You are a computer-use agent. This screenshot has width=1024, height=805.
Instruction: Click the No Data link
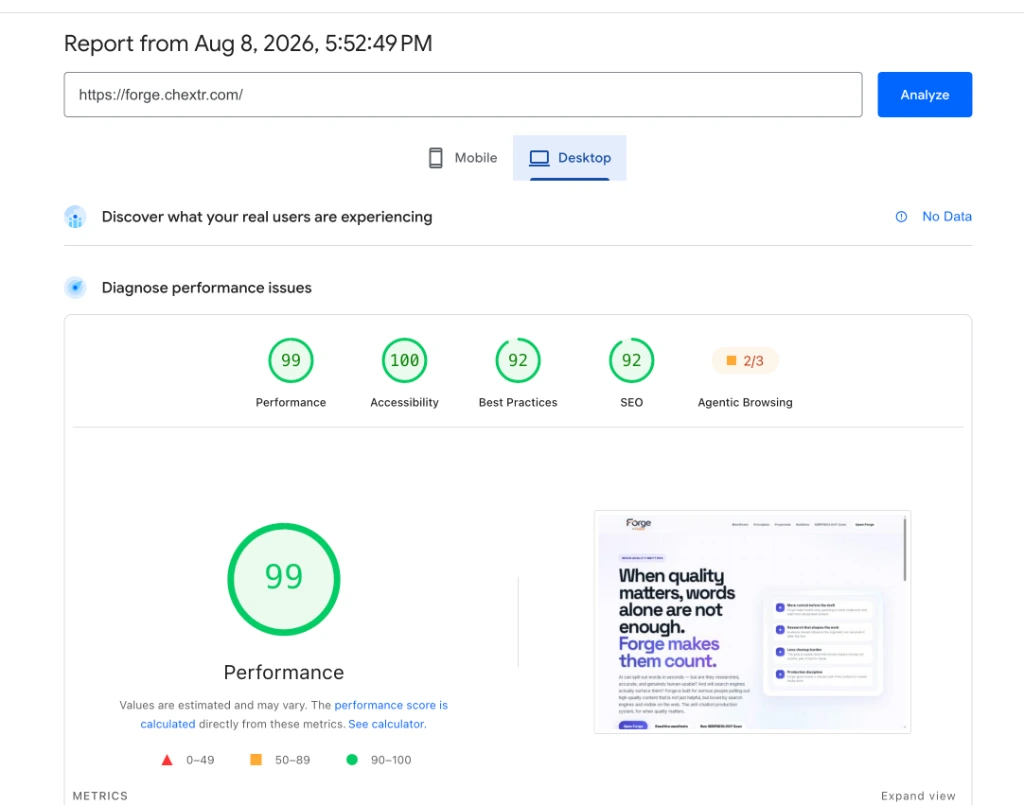click(946, 216)
